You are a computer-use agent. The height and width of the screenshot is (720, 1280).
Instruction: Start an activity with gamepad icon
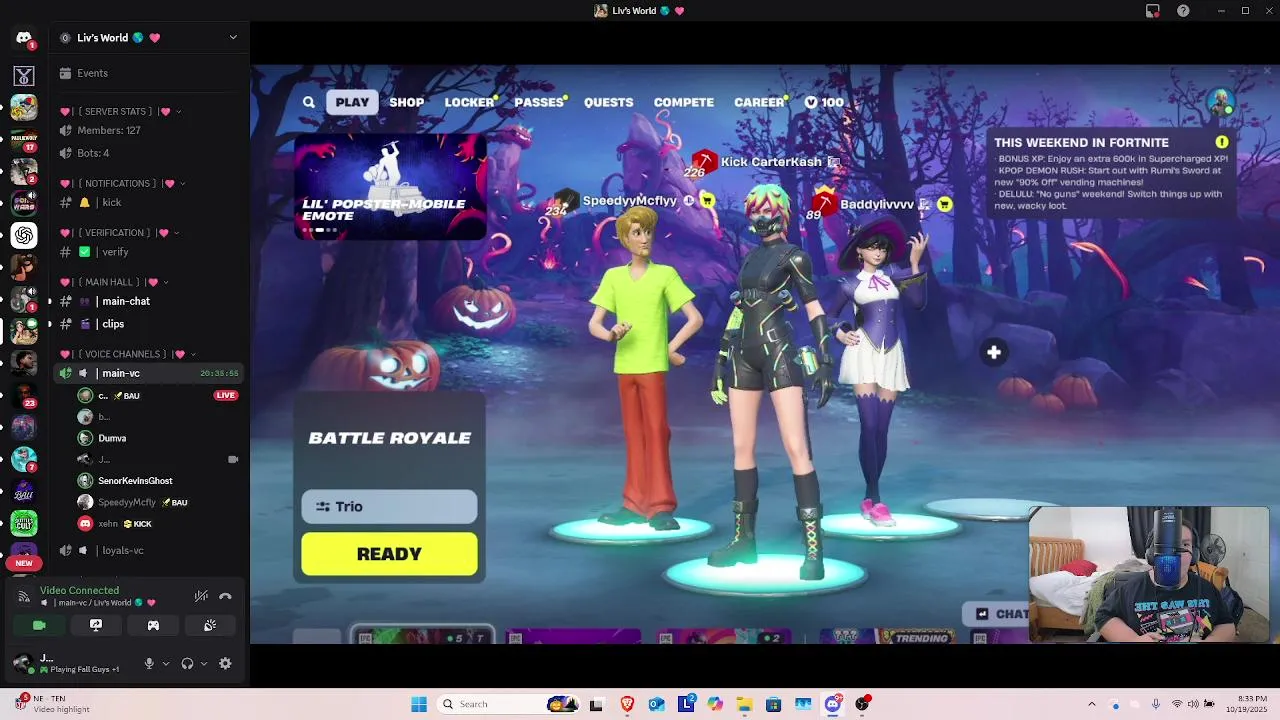tap(153, 625)
